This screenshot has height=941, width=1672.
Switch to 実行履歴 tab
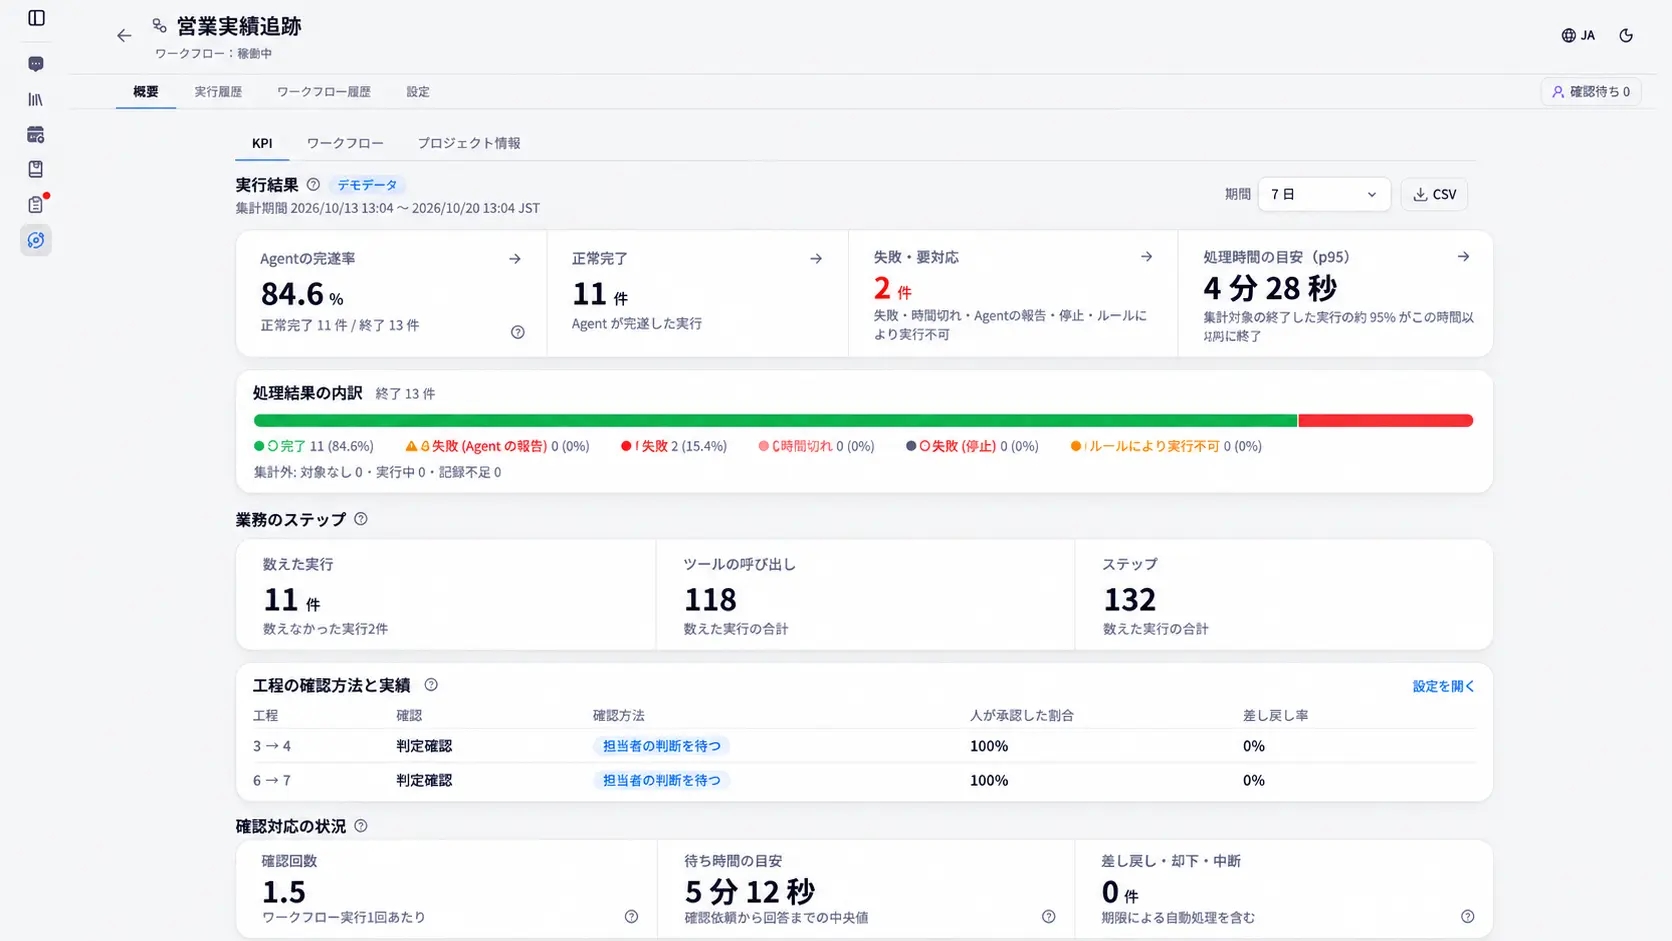(x=218, y=91)
